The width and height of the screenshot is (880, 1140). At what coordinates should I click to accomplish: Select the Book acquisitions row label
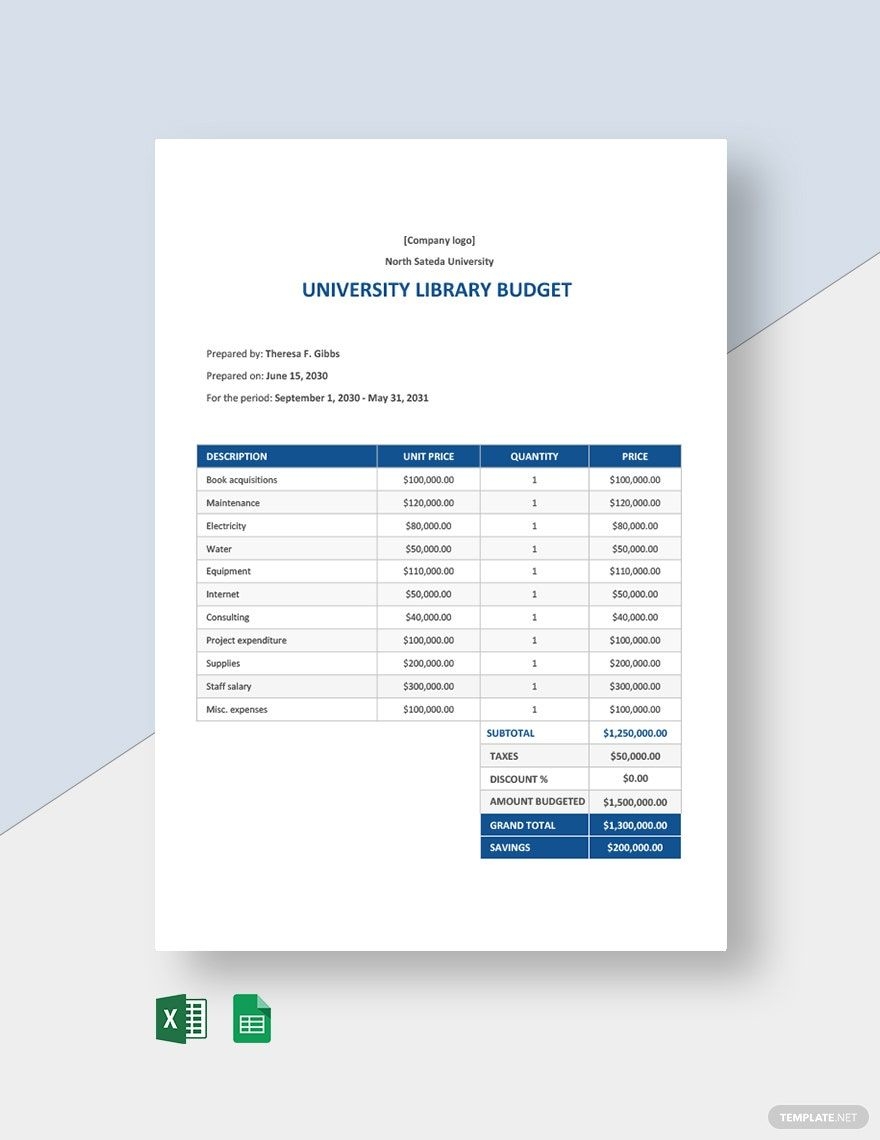[242, 480]
